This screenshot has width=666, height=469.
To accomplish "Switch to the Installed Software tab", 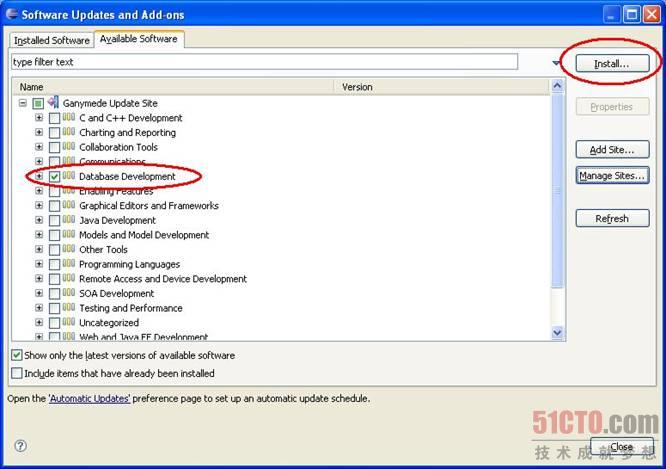I will (51, 40).
